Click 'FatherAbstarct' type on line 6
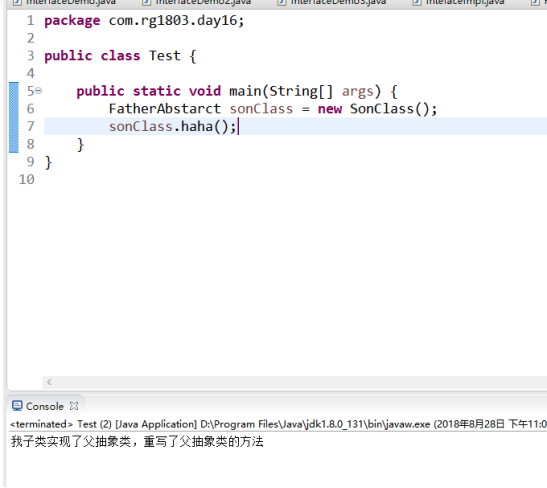 point(165,108)
